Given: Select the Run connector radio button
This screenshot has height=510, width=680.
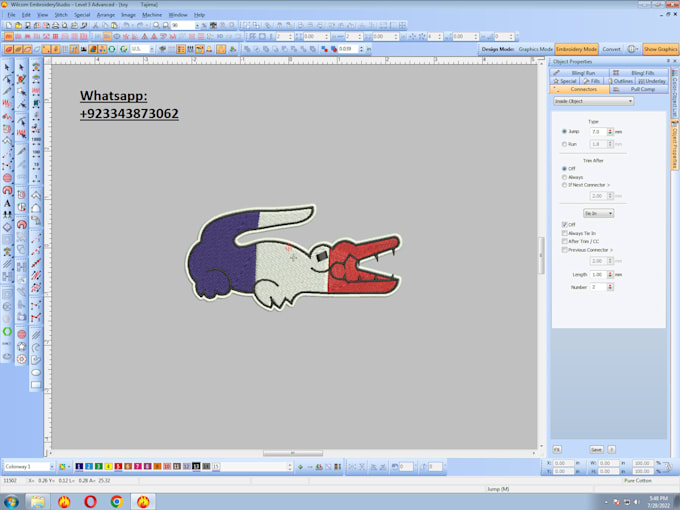Looking at the screenshot, I should coord(564,144).
